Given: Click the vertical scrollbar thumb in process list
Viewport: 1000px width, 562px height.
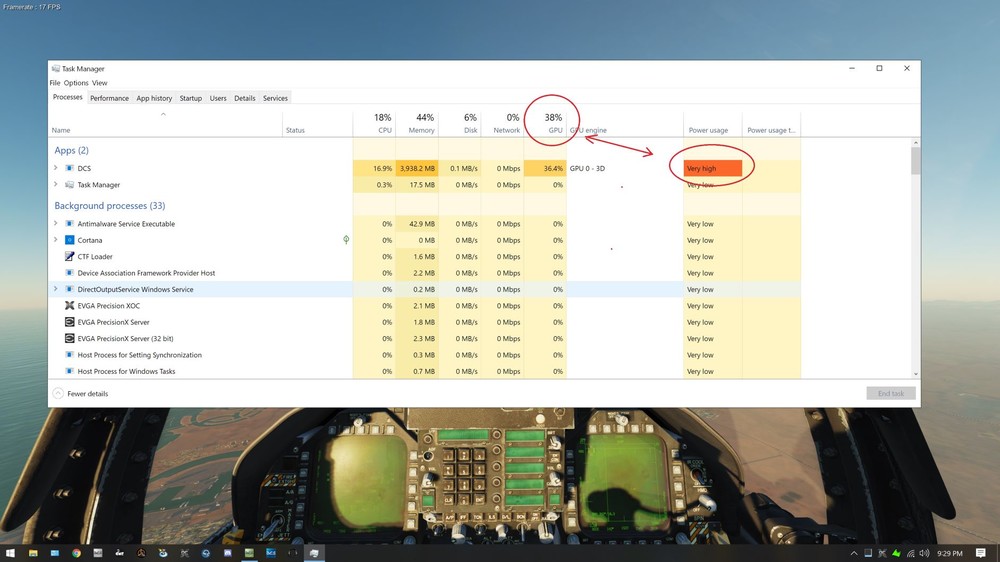Looking at the screenshot, I should (x=916, y=161).
